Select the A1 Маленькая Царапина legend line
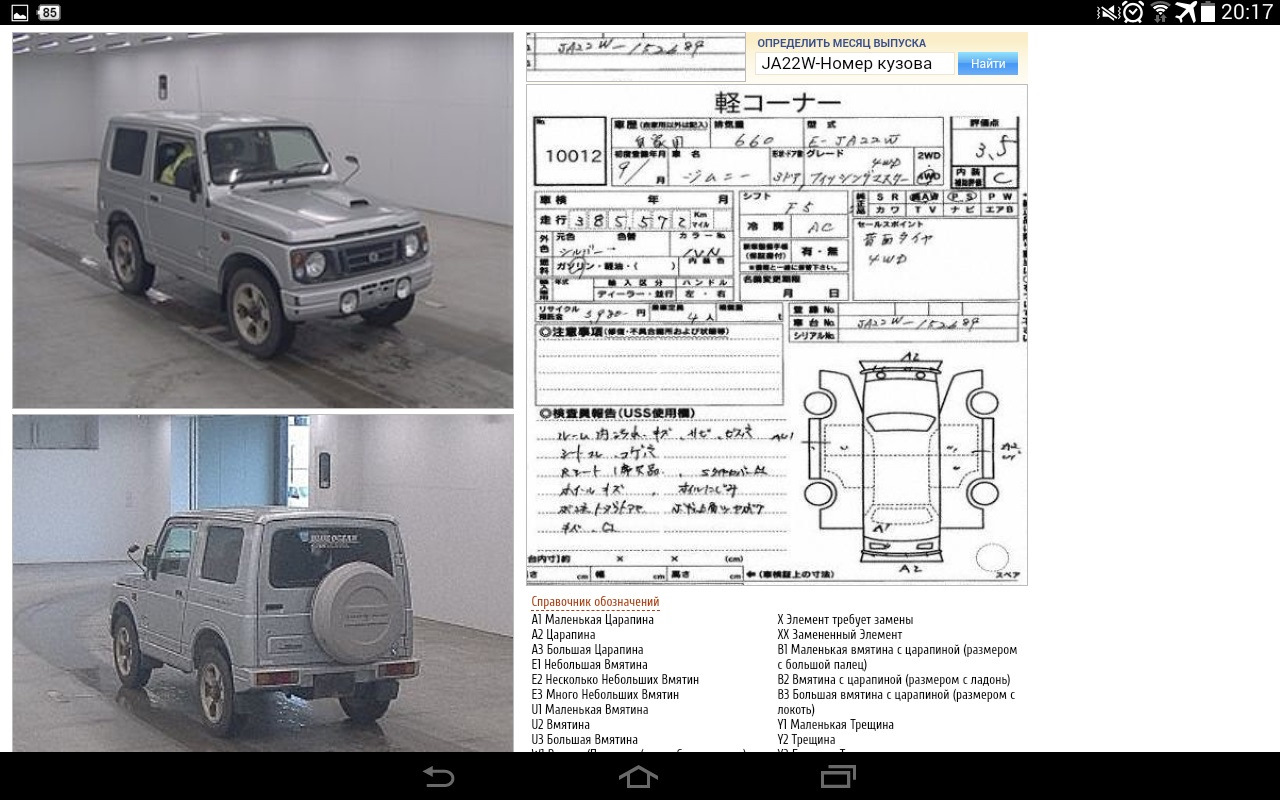This screenshot has width=1280, height=800. pos(592,620)
